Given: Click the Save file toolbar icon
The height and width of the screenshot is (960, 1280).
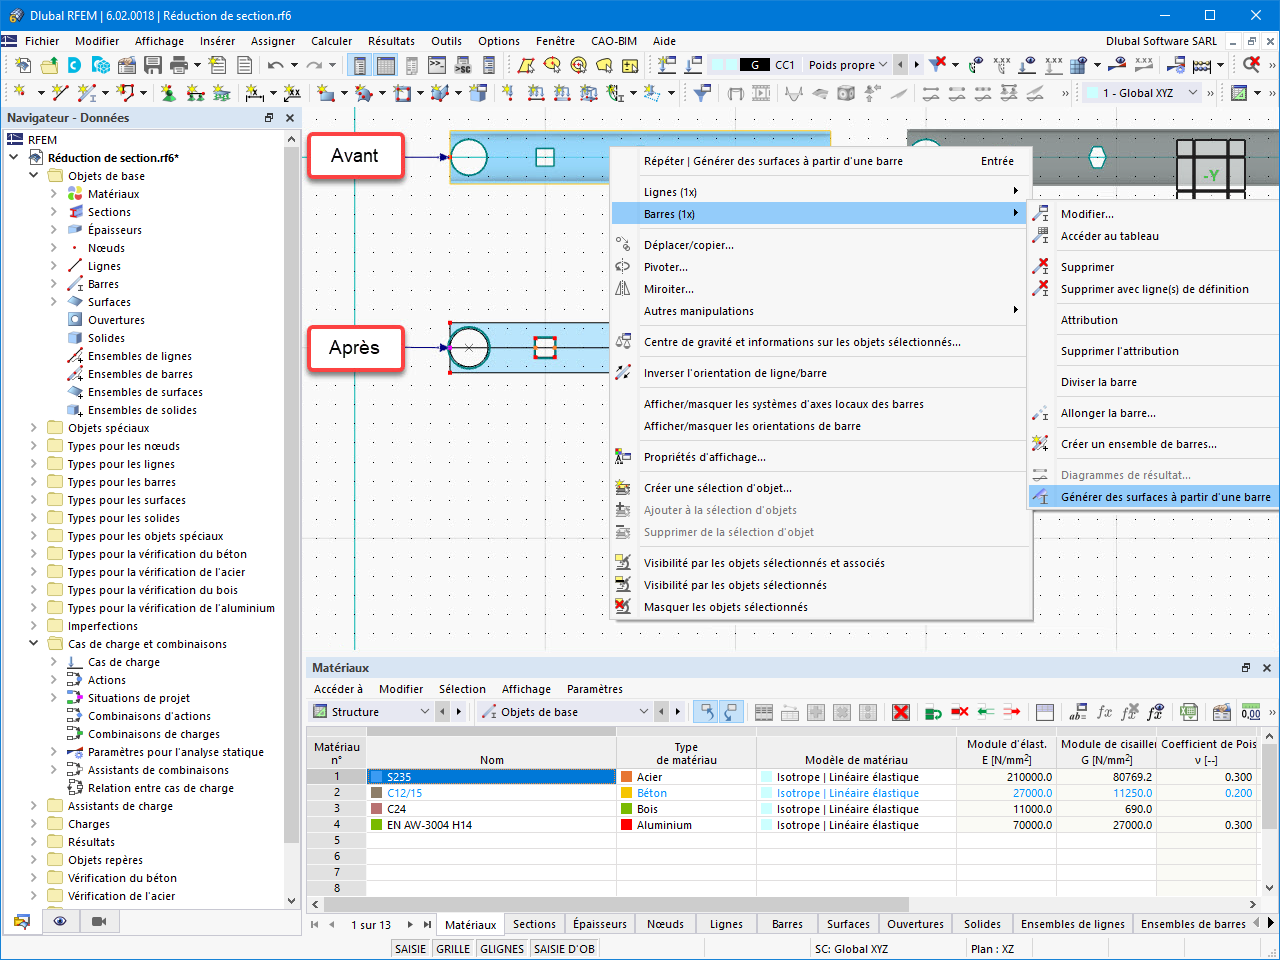Looking at the screenshot, I should (153, 65).
